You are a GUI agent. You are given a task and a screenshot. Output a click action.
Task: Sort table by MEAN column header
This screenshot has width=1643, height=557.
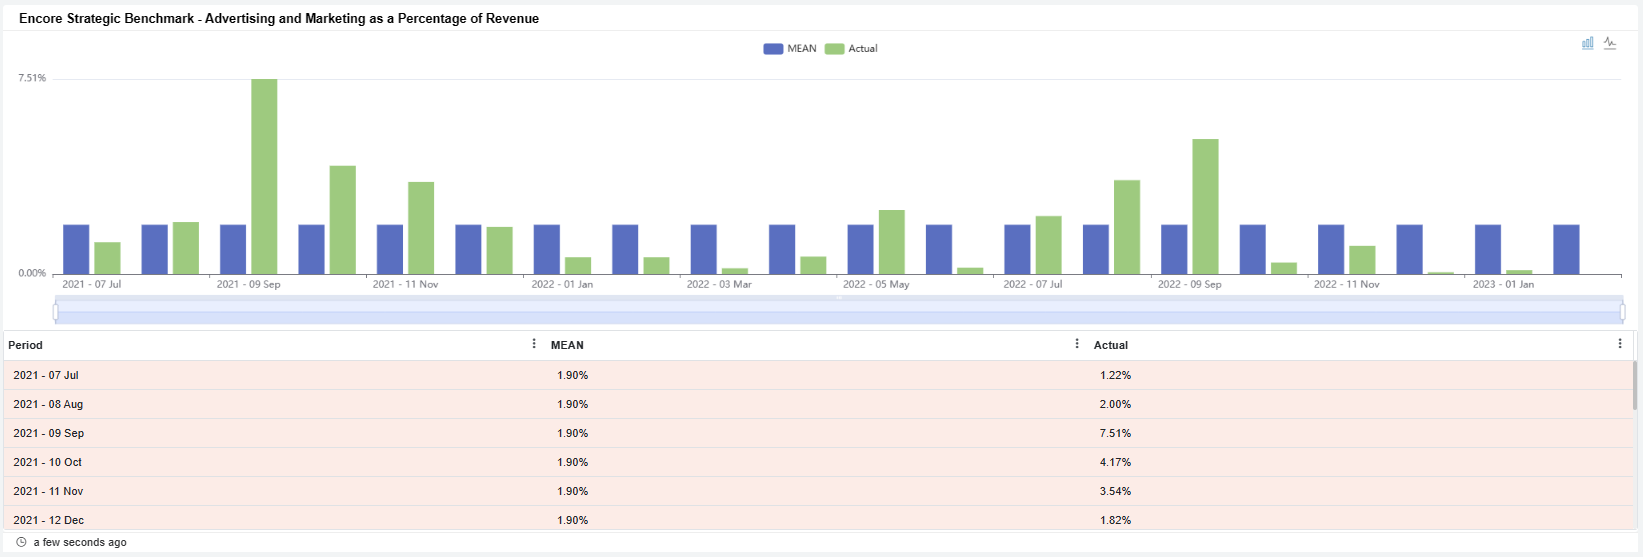(x=567, y=345)
